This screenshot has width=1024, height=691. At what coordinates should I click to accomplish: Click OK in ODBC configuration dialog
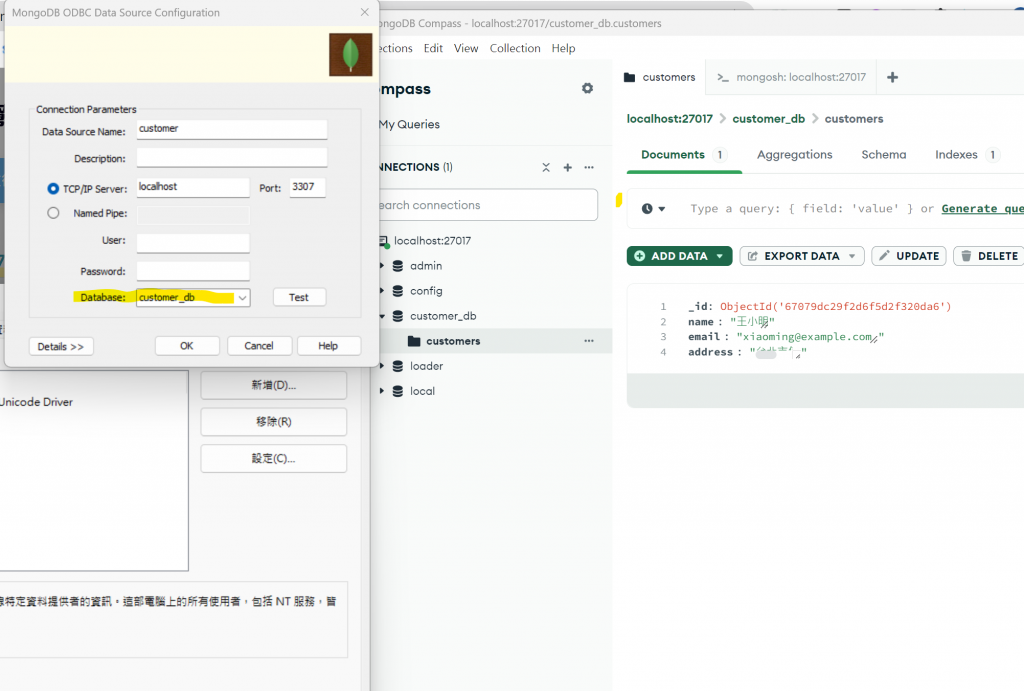(x=187, y=346)
